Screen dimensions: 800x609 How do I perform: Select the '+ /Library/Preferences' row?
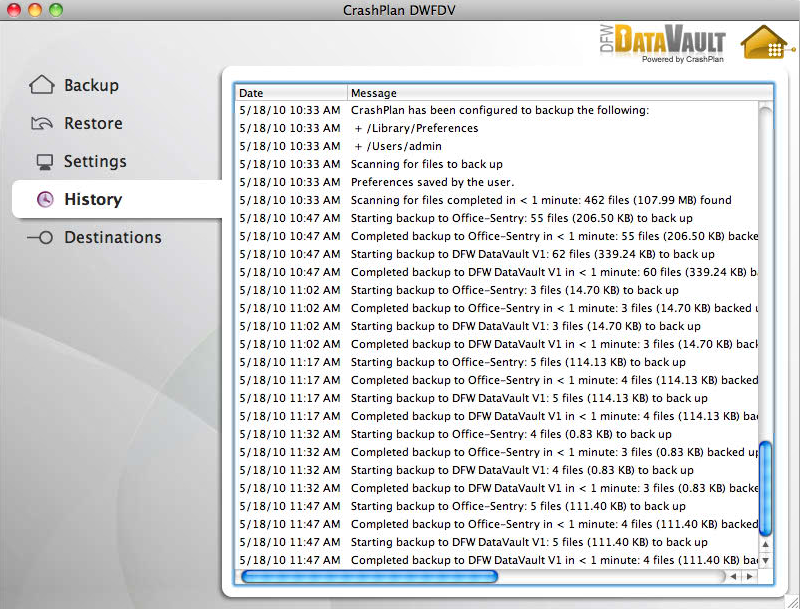pyautogui.click(x=497, y=128)
